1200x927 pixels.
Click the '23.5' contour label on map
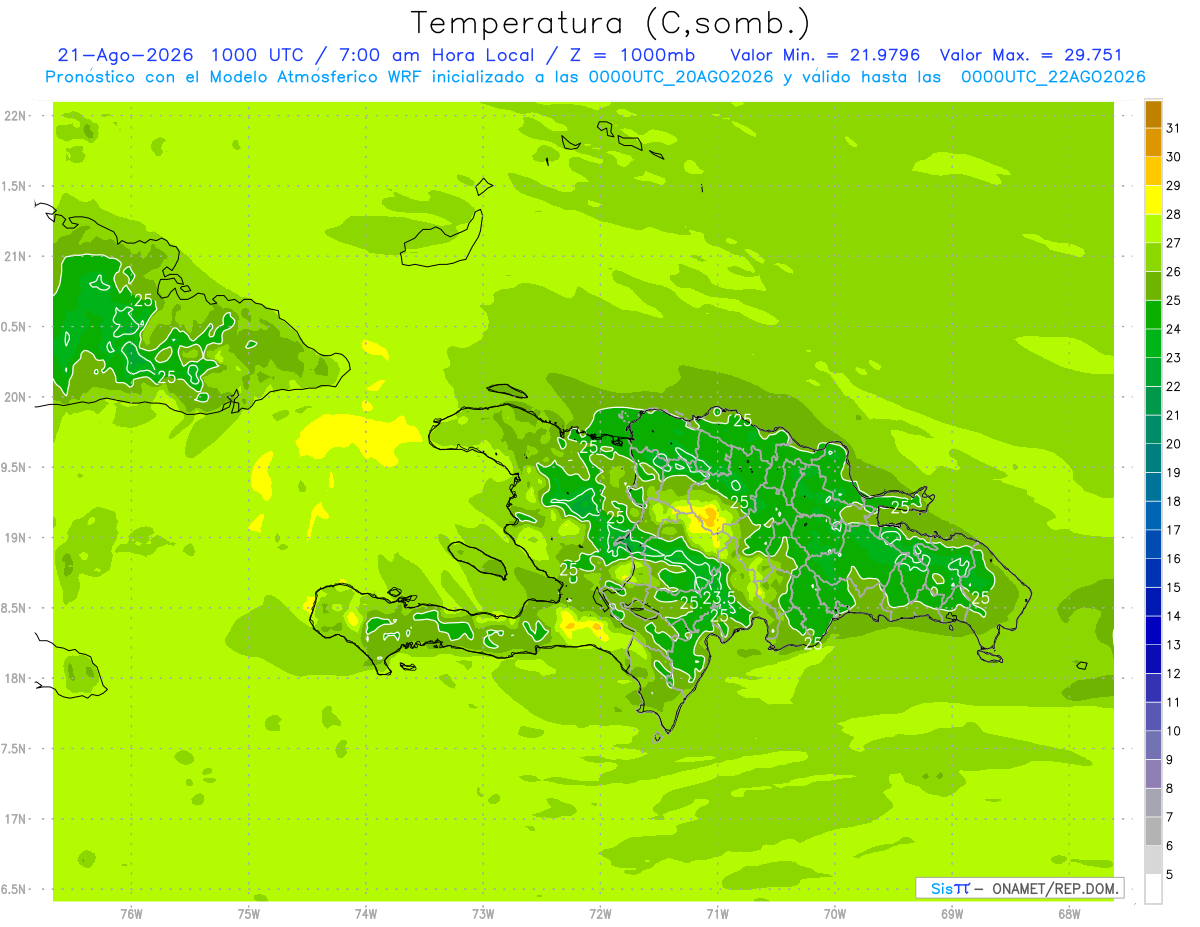tap(719, 598)
